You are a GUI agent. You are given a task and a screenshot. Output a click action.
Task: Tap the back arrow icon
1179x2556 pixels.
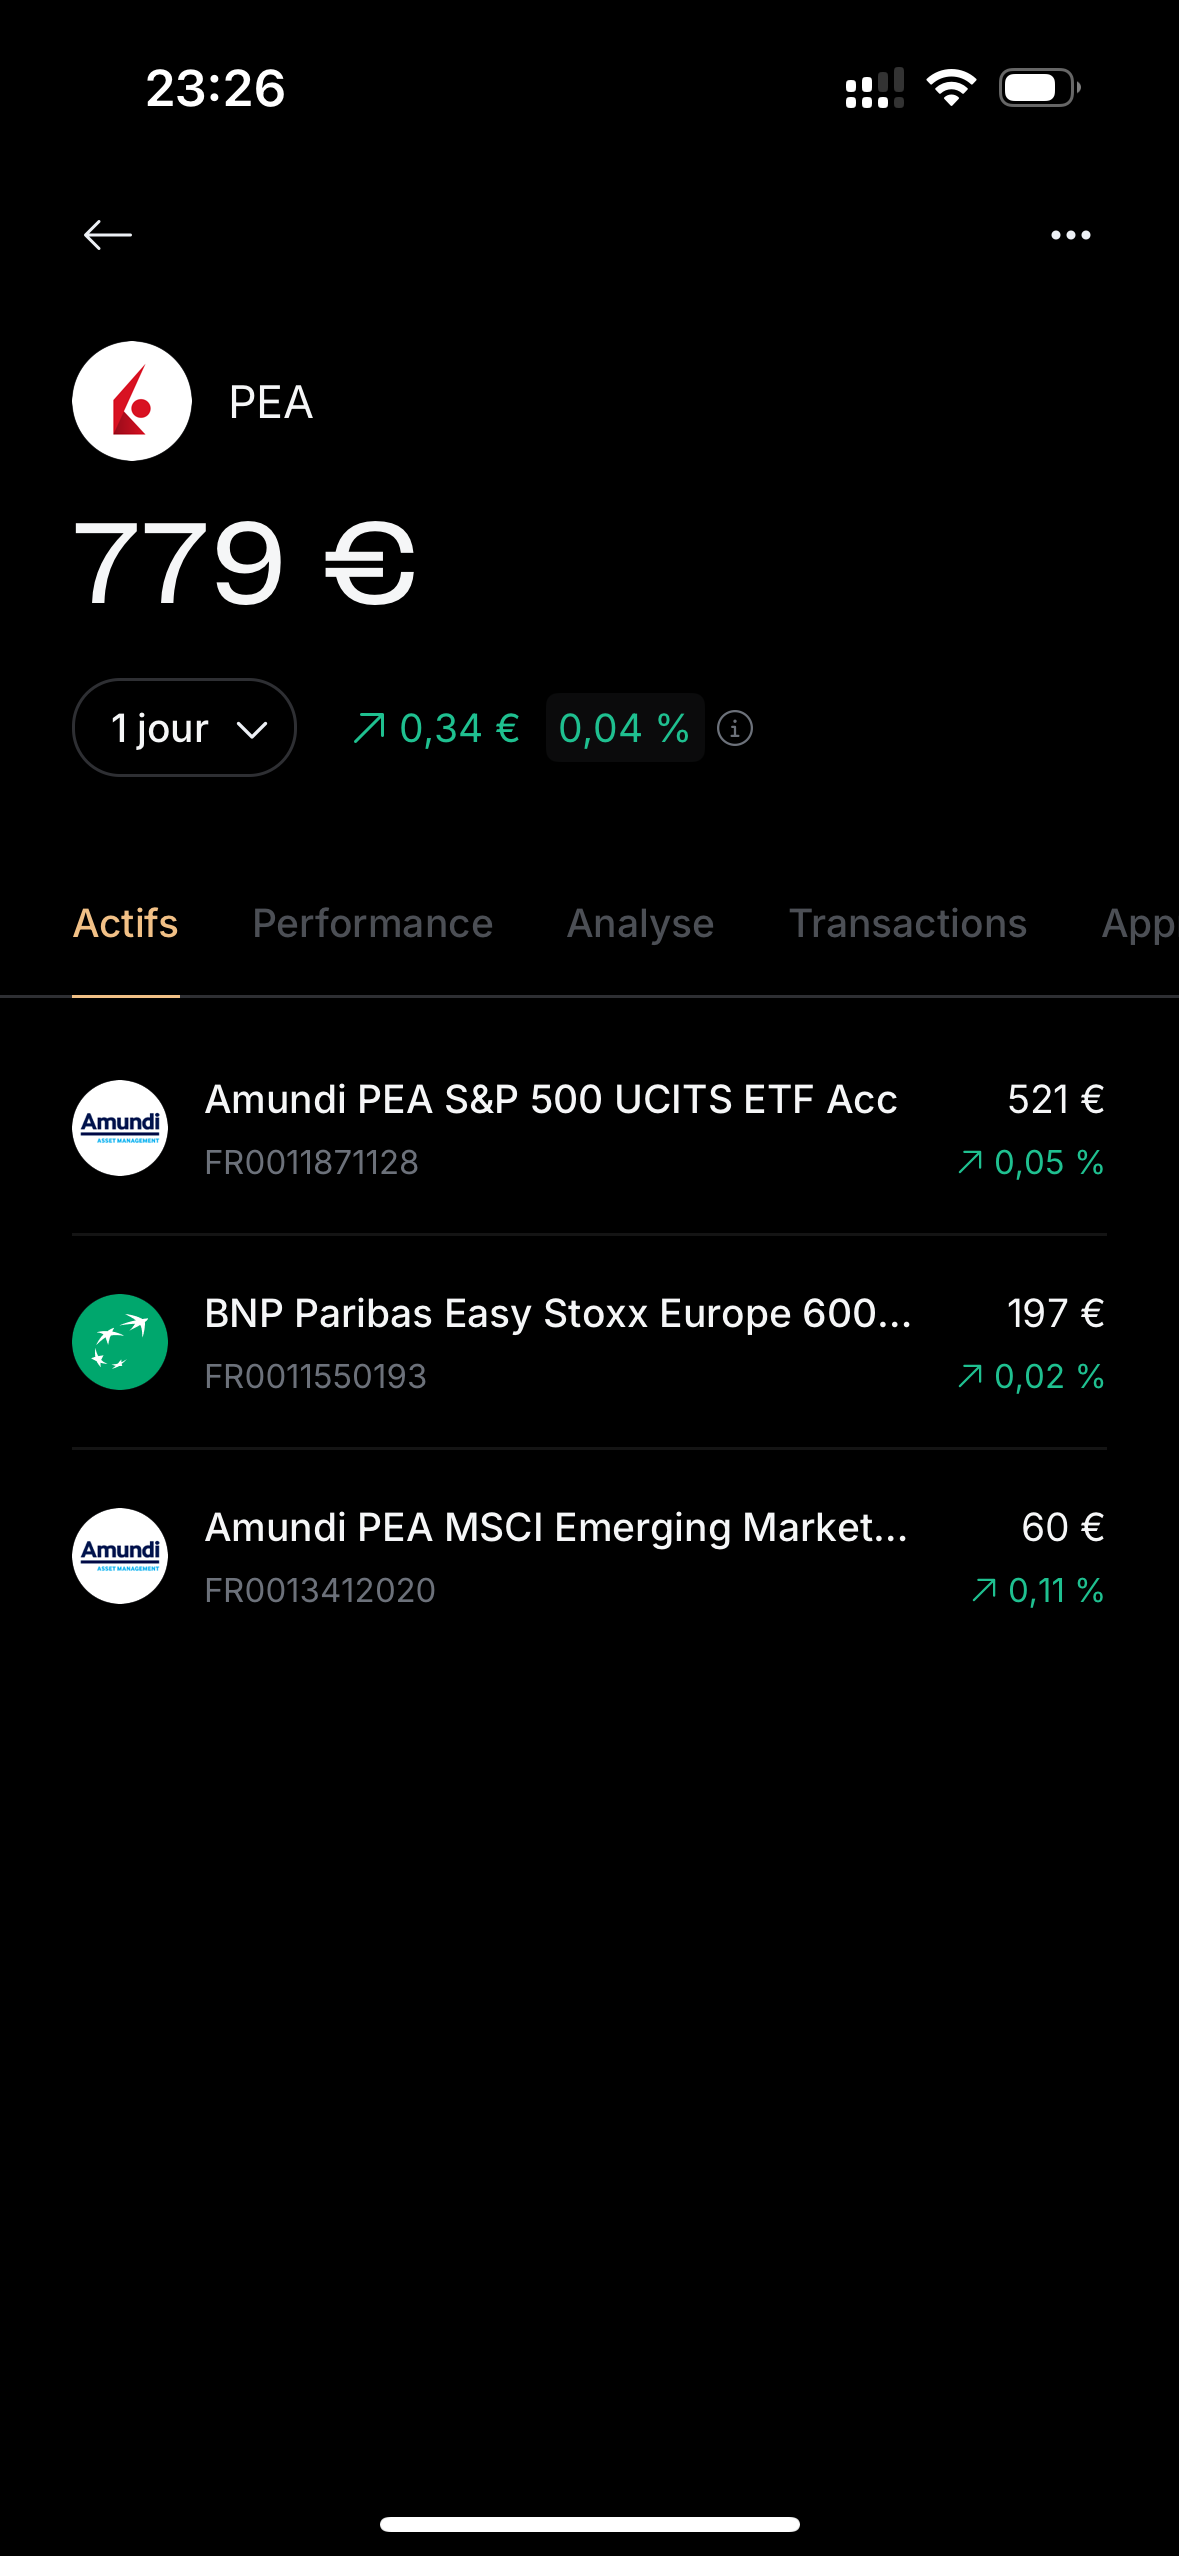tap(108, 235)
